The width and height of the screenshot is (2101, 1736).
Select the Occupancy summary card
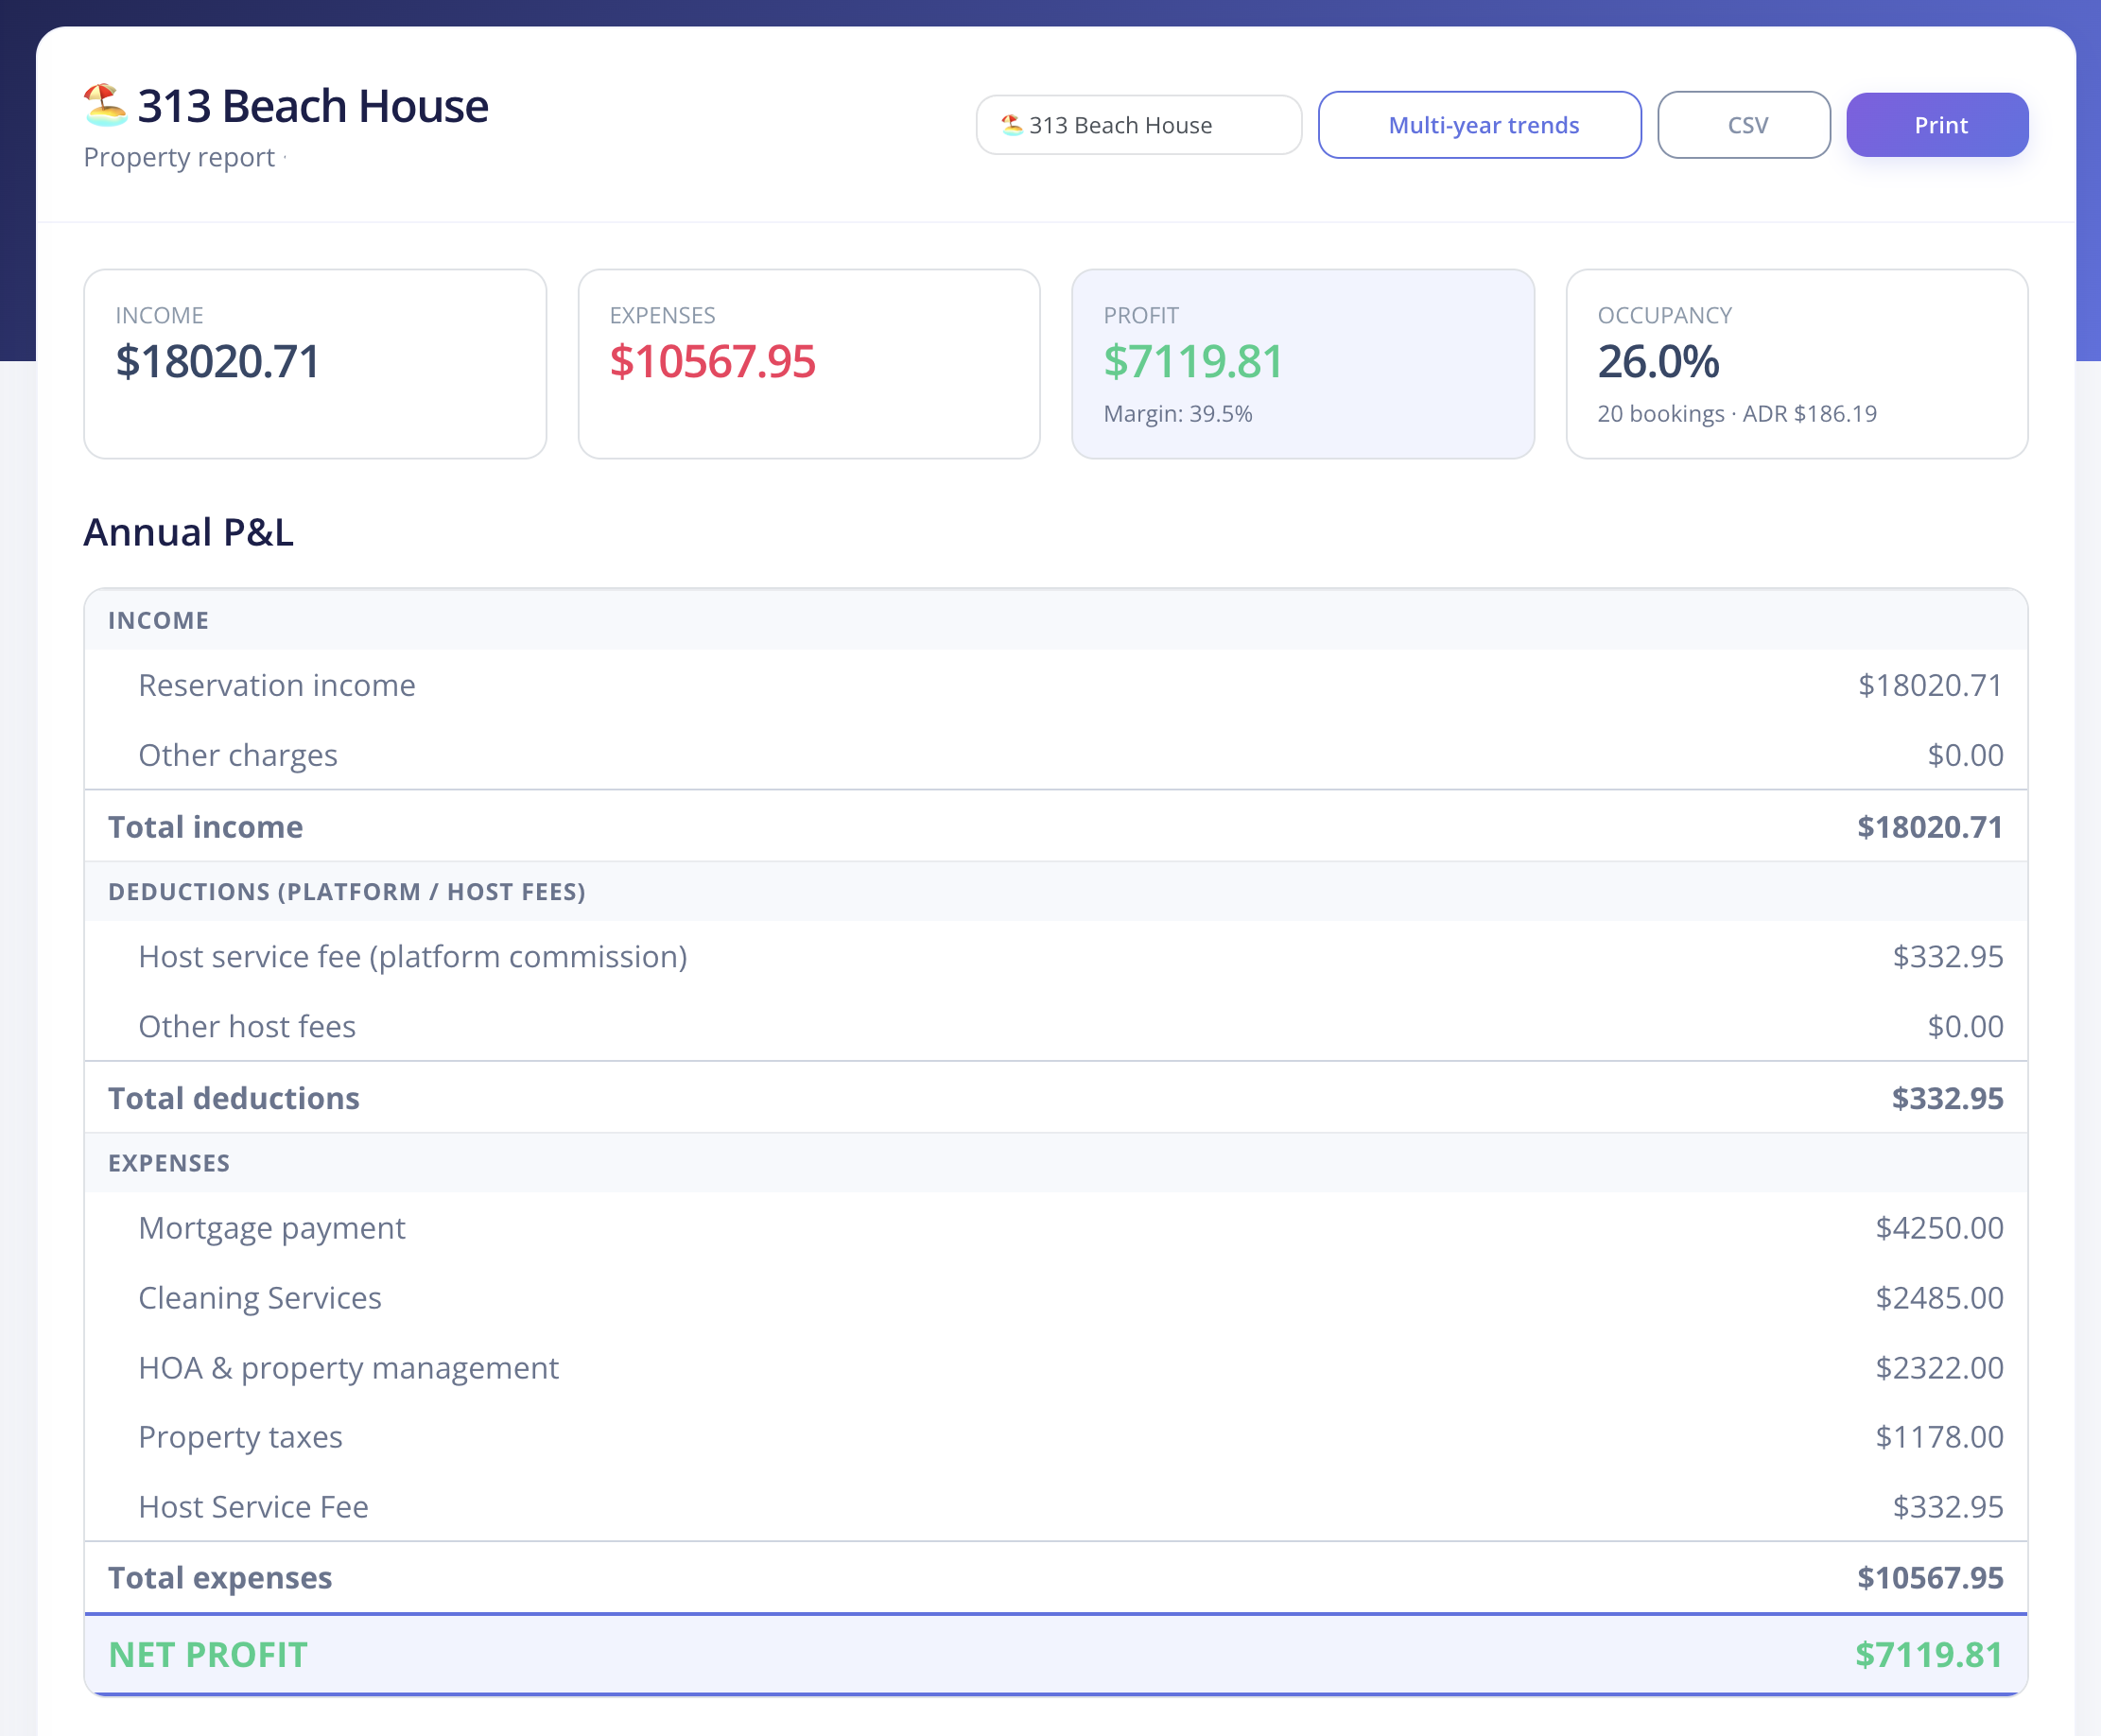pos(1797,364)
